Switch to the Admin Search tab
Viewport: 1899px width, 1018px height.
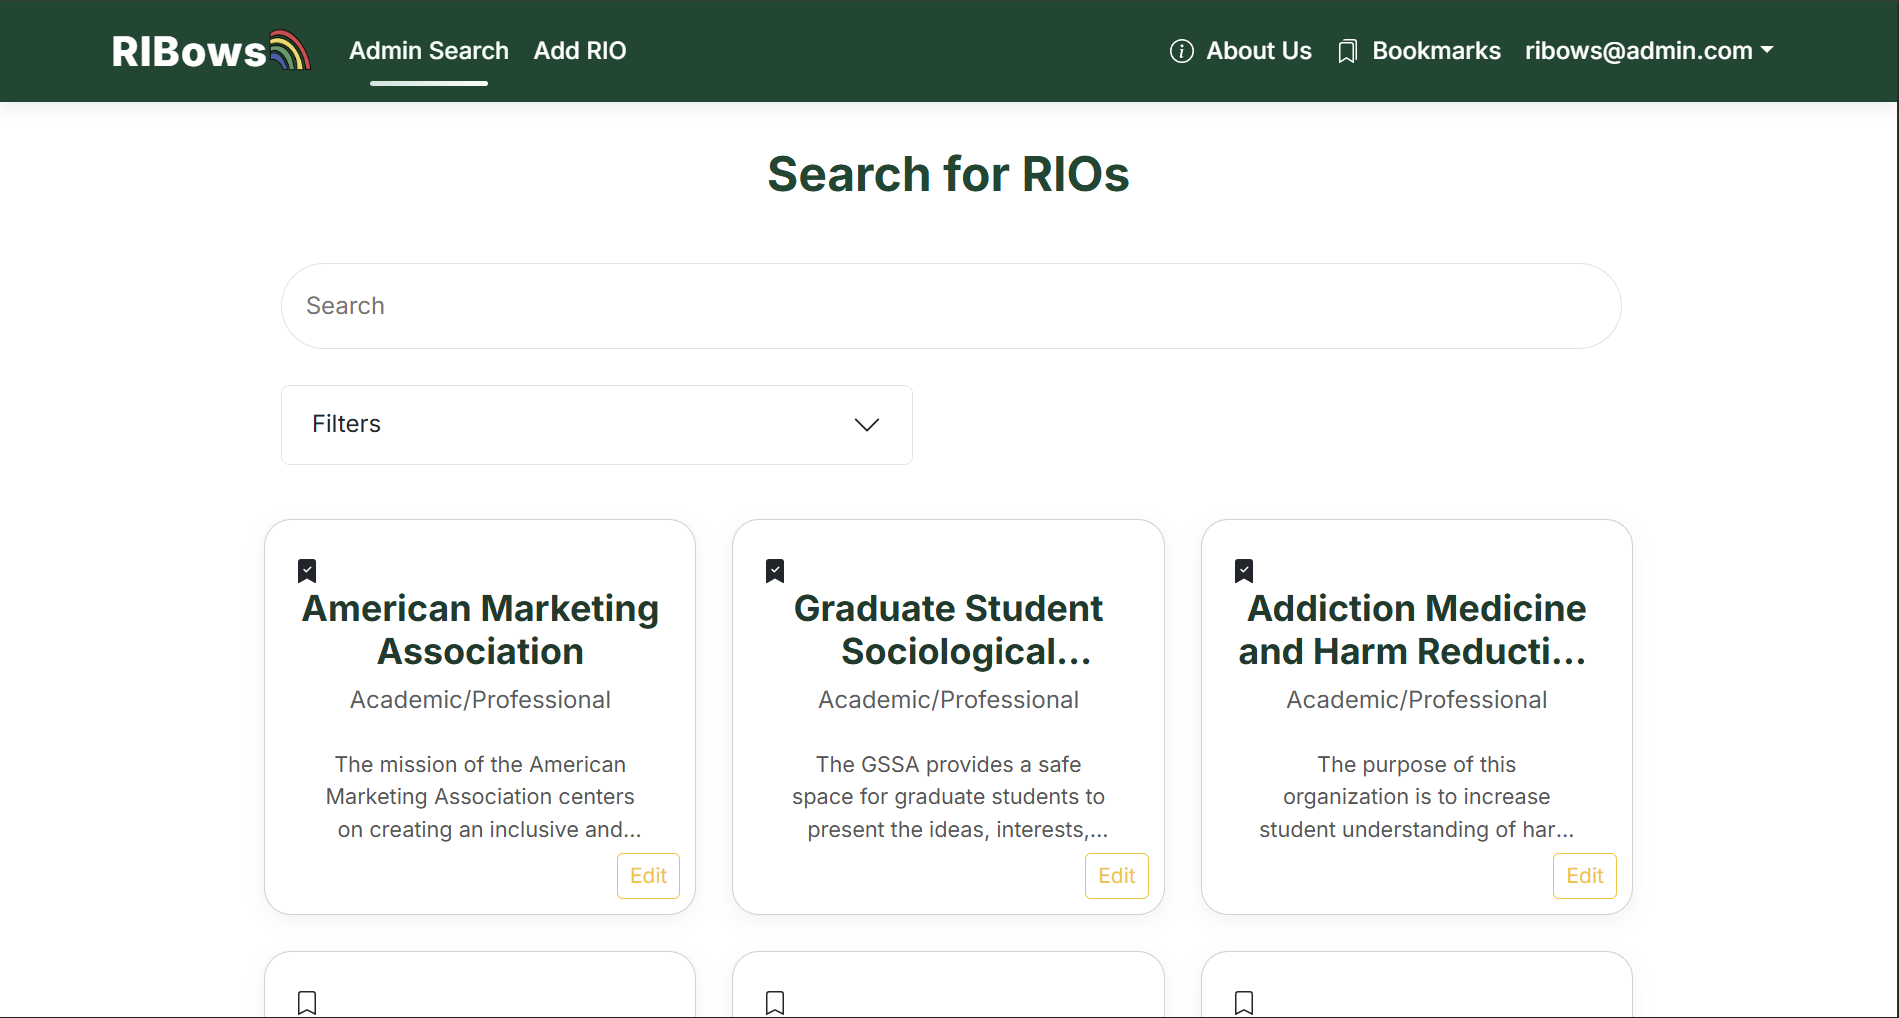coord(428,51)
